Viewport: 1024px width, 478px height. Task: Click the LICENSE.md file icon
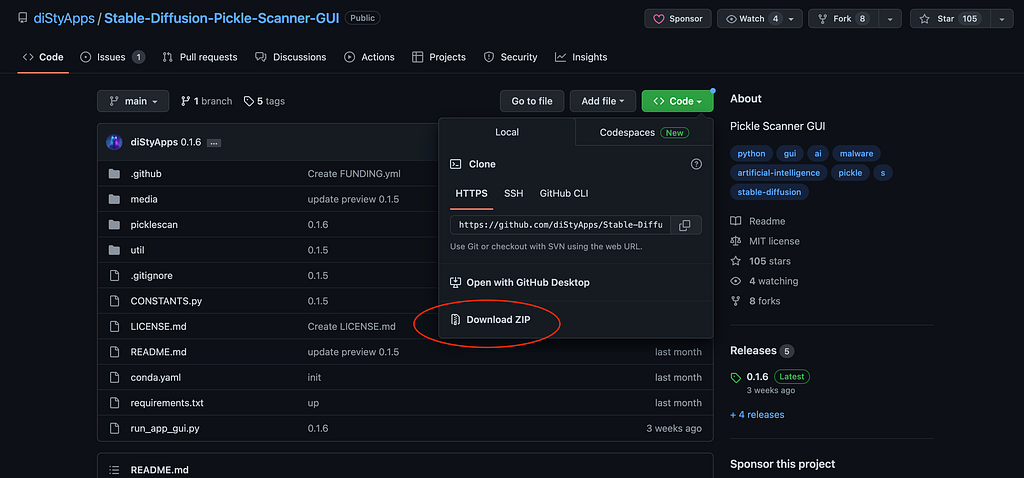(115, 327)
